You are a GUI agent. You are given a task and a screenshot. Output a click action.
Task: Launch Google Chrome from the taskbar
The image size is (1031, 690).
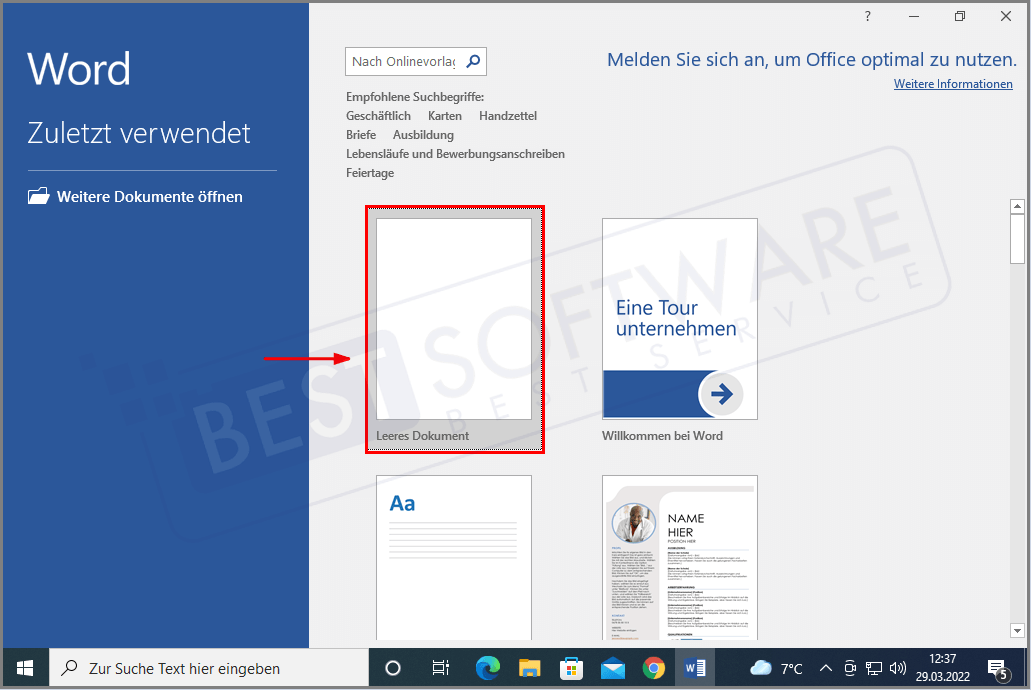651,667
